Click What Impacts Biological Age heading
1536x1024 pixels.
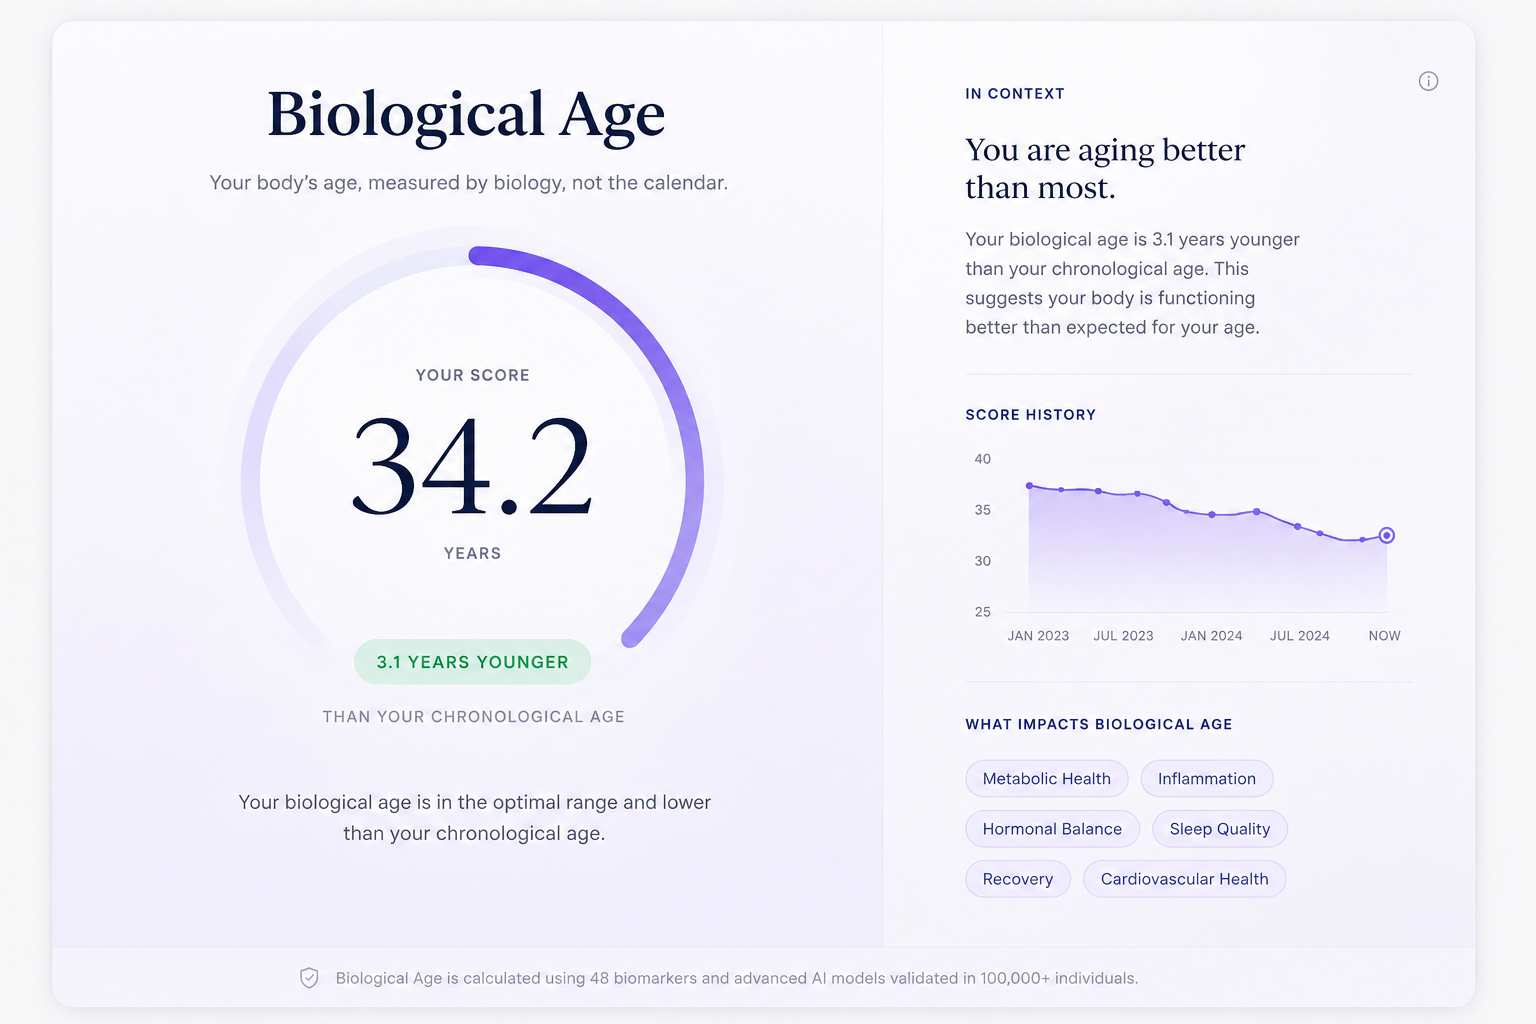pyautogui.click(x=1098, y=725)
